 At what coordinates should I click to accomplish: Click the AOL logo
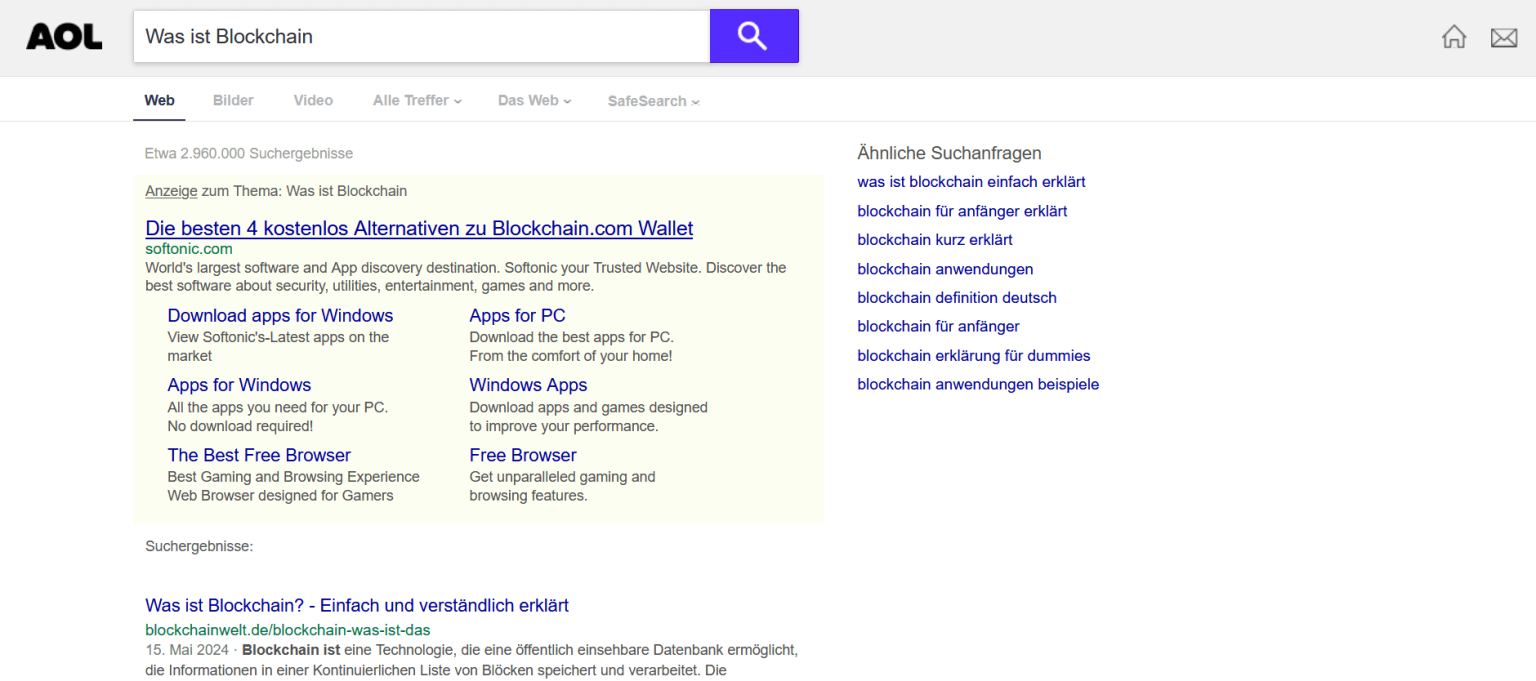click(x=64, y=37)
